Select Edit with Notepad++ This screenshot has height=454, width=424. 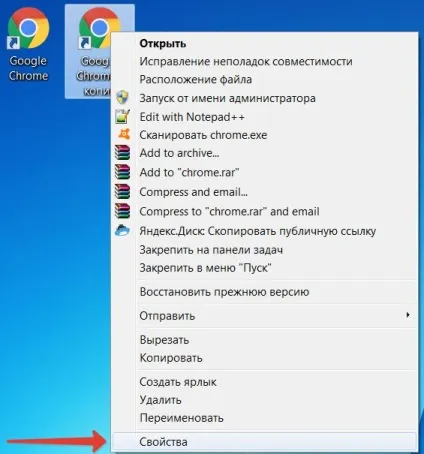[265, 117]
